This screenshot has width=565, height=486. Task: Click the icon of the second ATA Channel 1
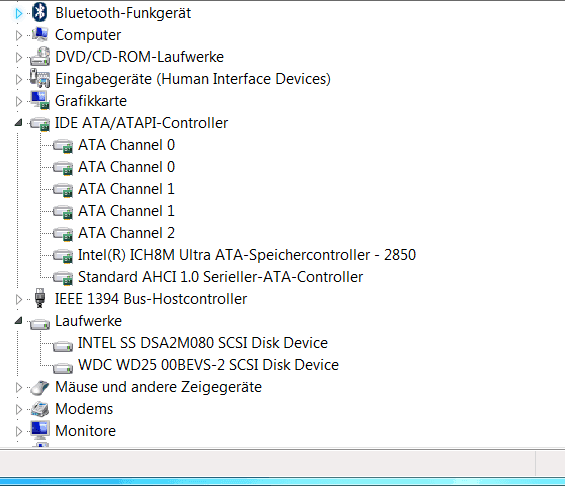coord(63,211)
